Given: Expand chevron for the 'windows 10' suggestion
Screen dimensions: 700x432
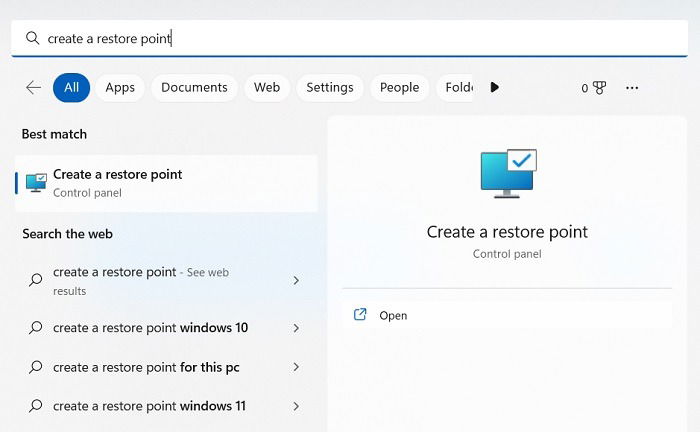Looking at the screenshot, I should pos(296,328).
